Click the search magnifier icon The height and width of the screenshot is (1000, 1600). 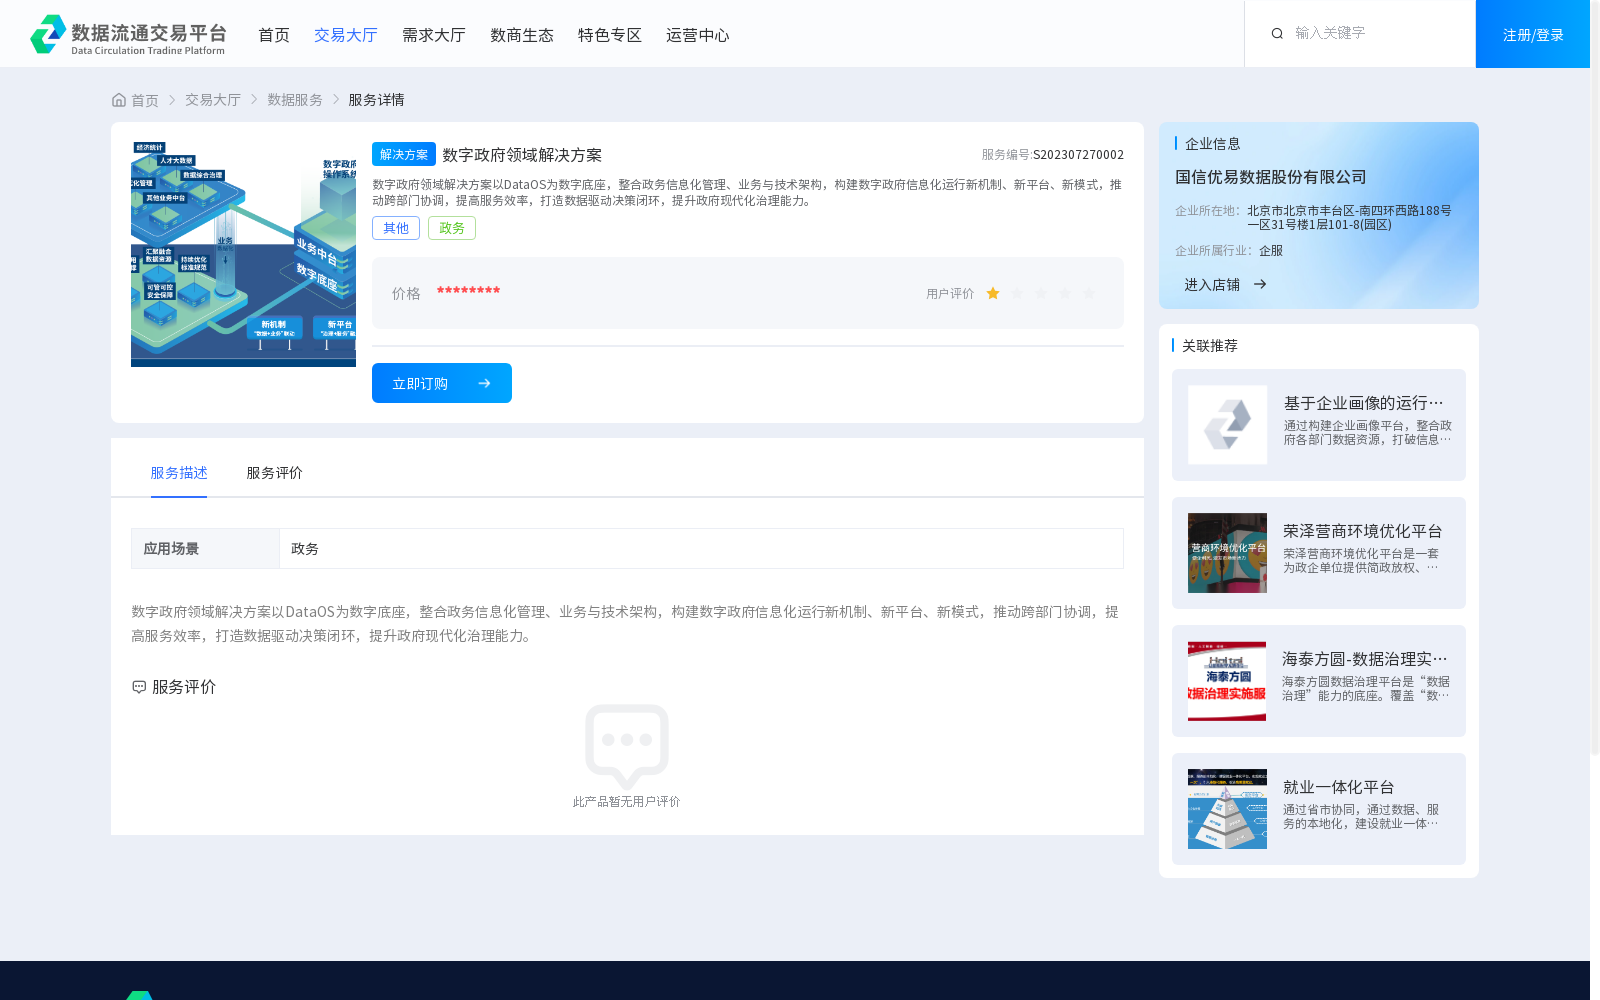click(x=1277, y=34)
